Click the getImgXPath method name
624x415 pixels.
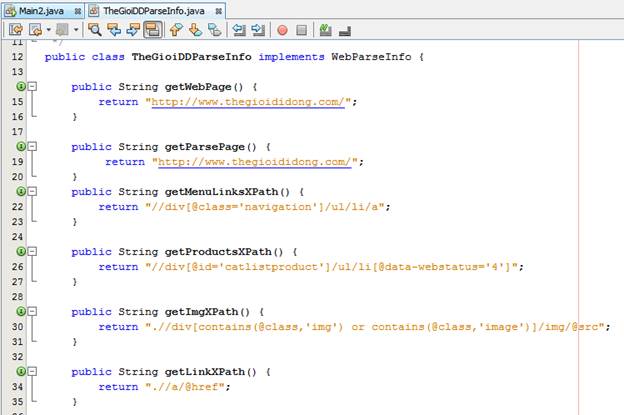[x=202, y=312]
